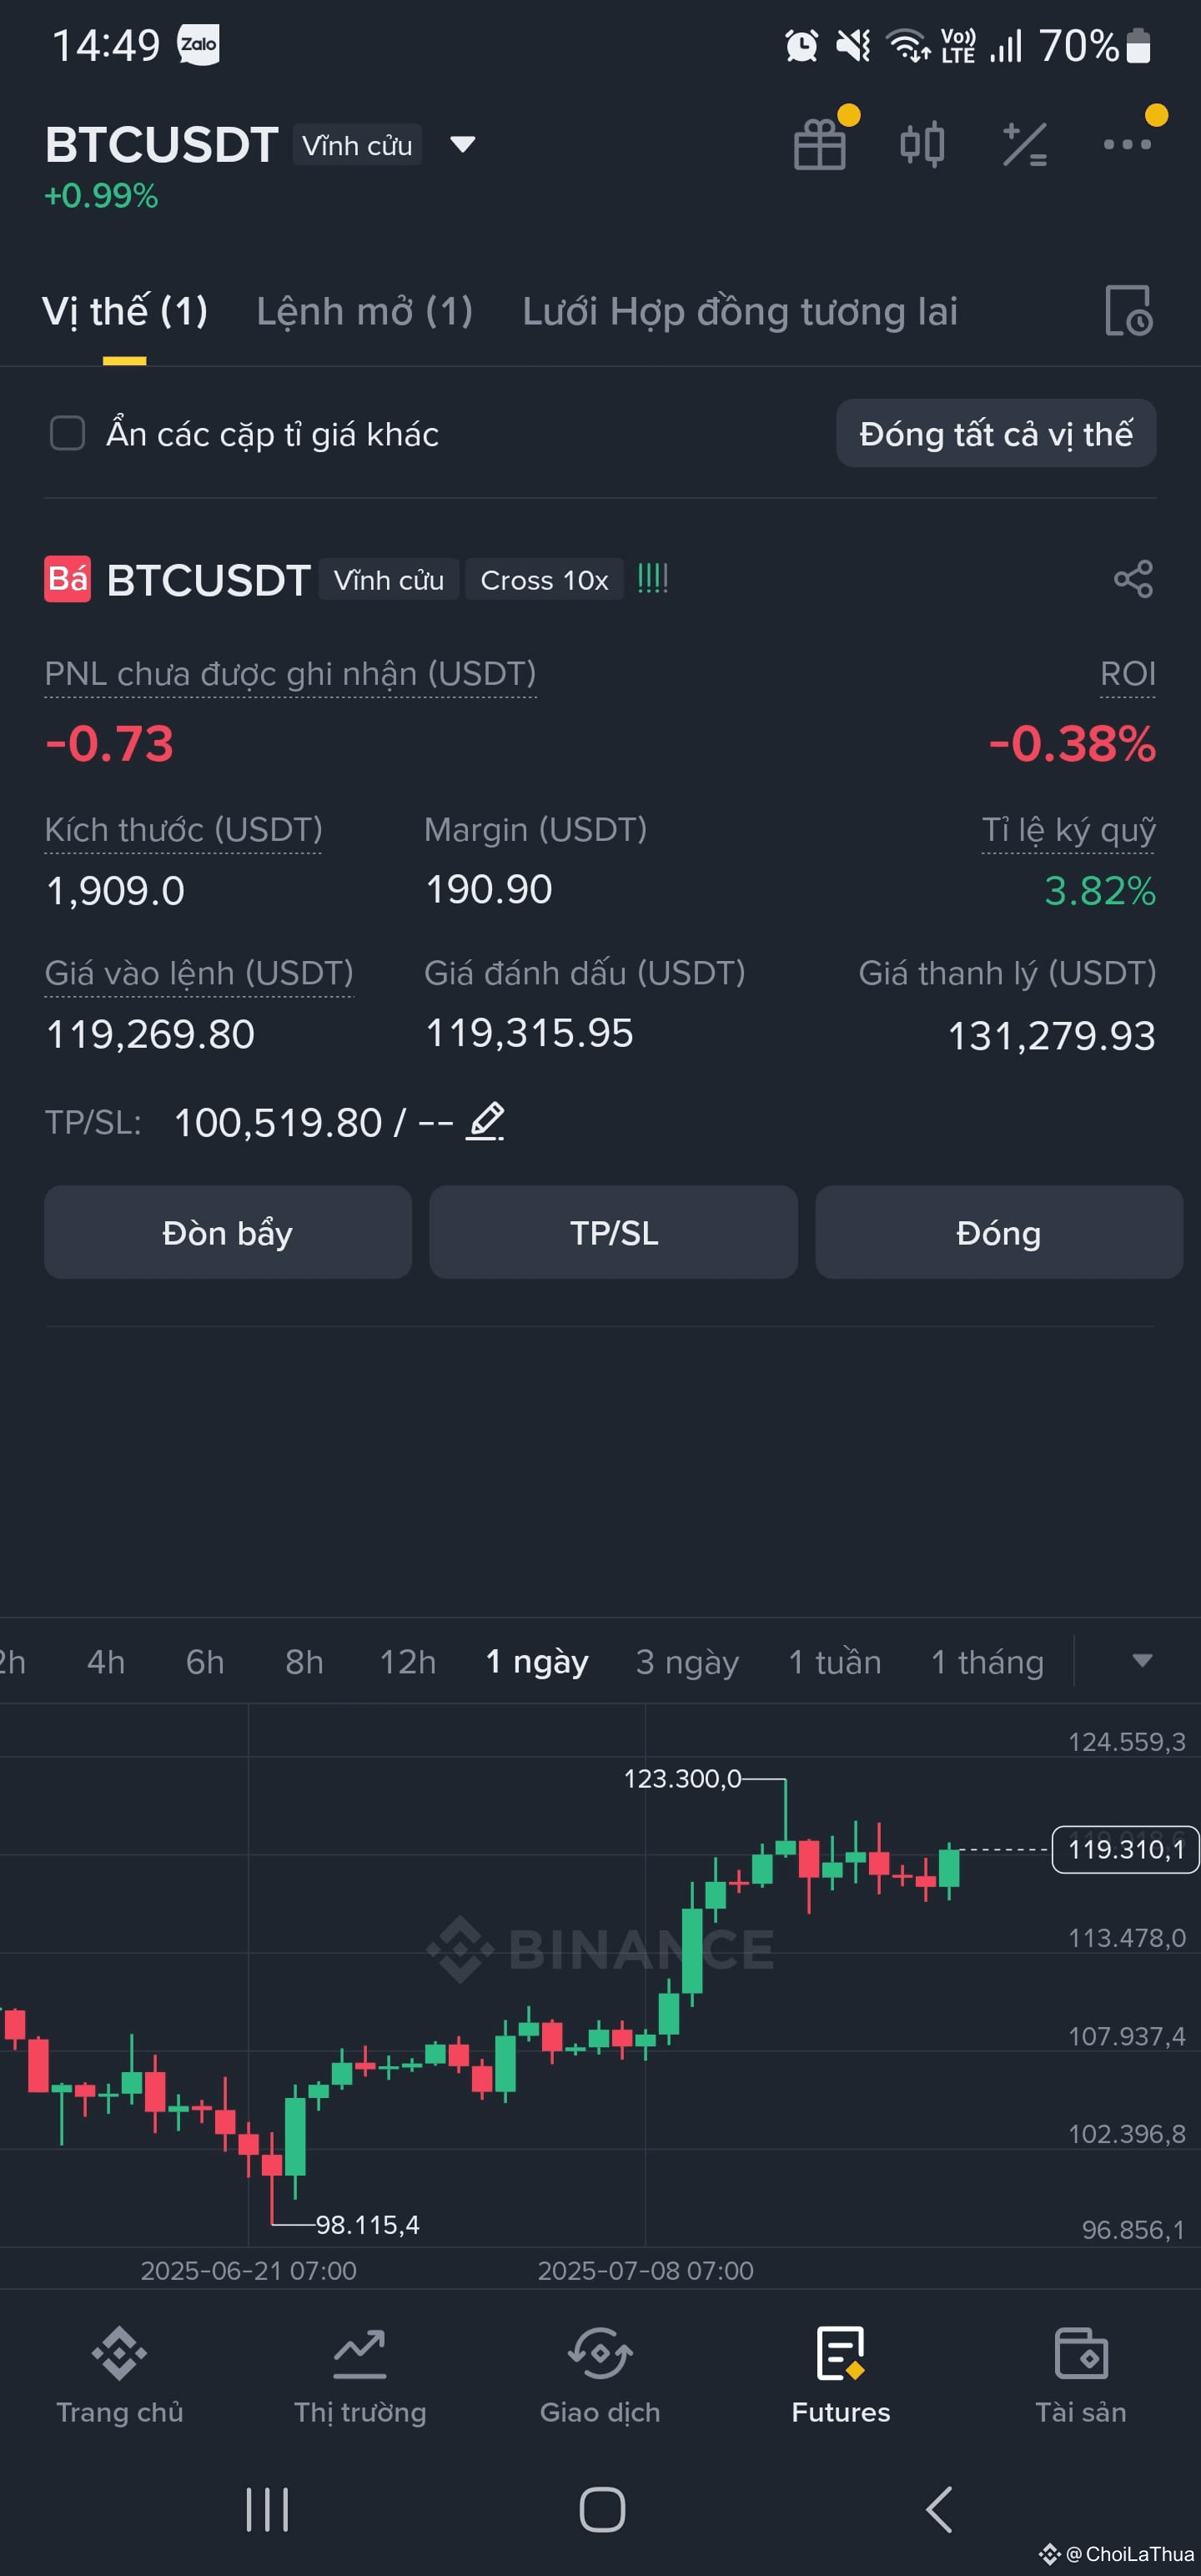Select the 6h chart timeframe
Image resolution: width=1201 pixels, height=2576 pixels.
205,1662
